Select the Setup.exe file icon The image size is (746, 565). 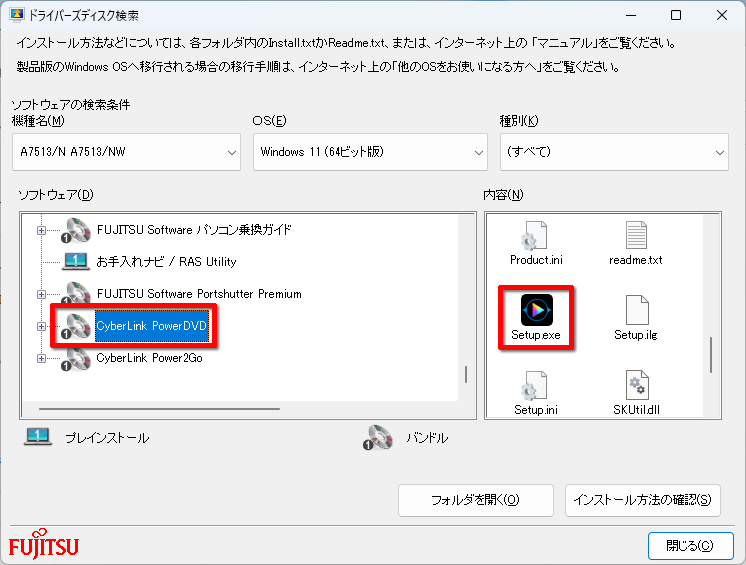tap(537, 309)
